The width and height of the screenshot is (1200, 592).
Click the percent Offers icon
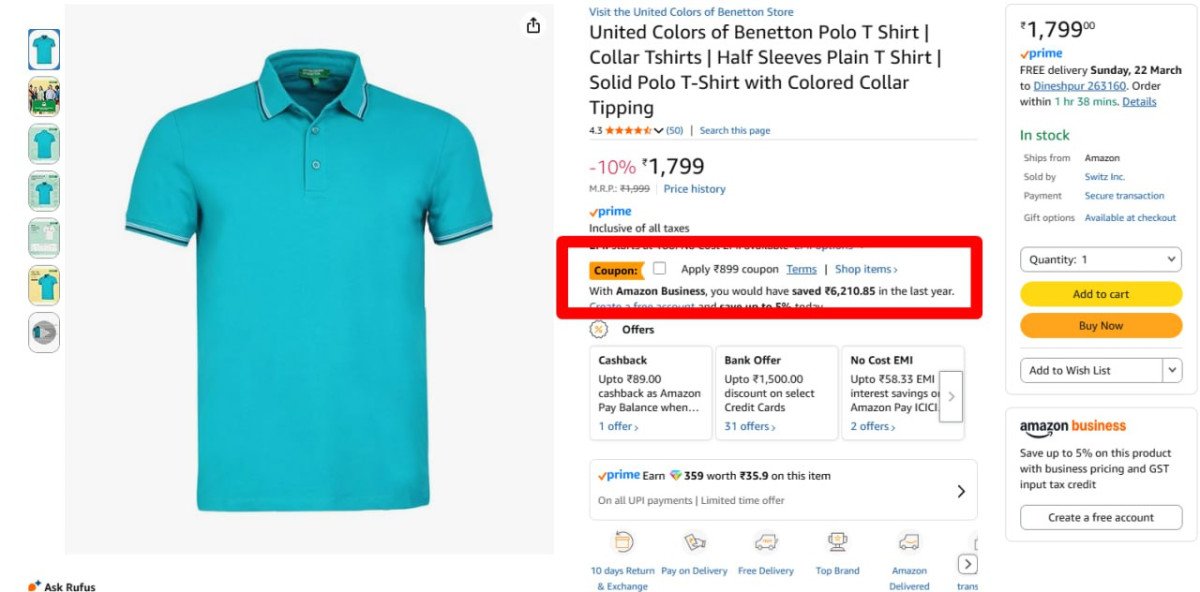tap(598, 328)
